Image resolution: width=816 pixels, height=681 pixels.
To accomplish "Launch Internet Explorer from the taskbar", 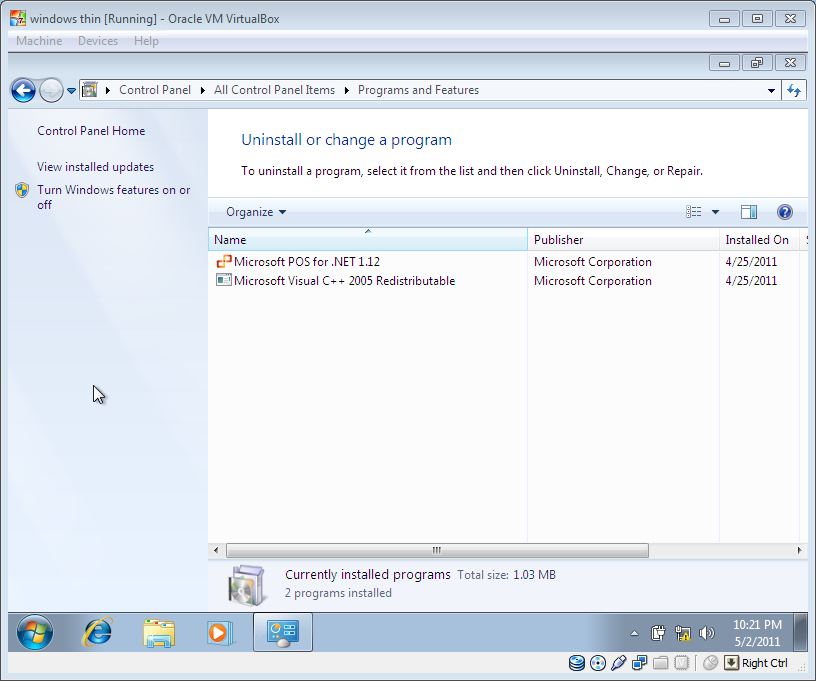I will 97,632.
